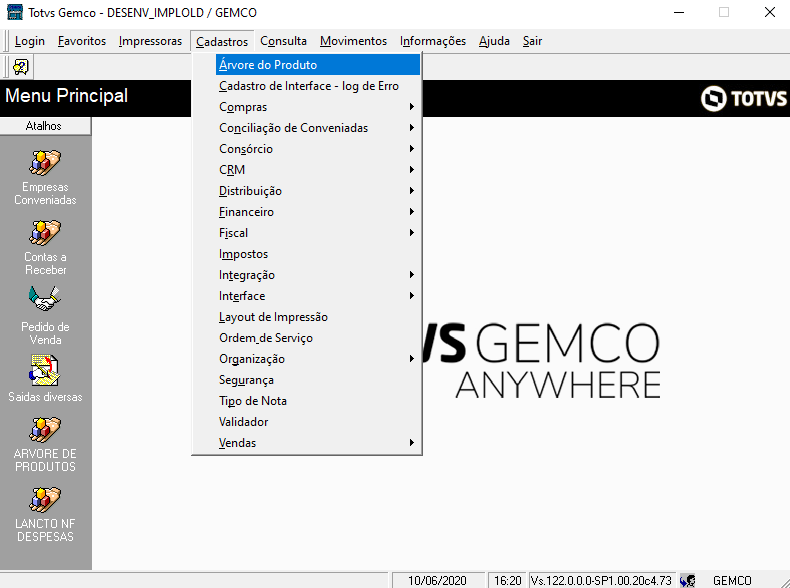Click the version Vs.122.0.0.0-SP1.00.20c4.73 status text
The height and width of the screenshot is (588, 790).
point(601,581)
